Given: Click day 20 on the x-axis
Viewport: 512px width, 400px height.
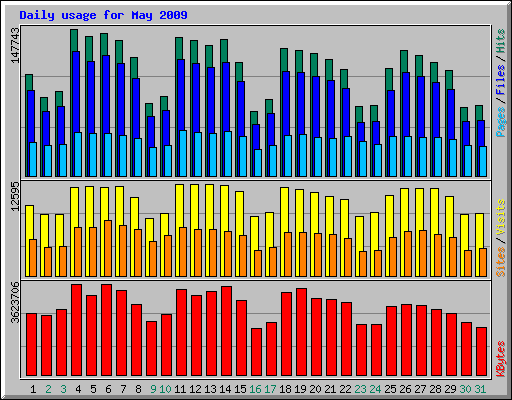Looking at the screenshot, I should pyautogui.click(x=315, y=389).
